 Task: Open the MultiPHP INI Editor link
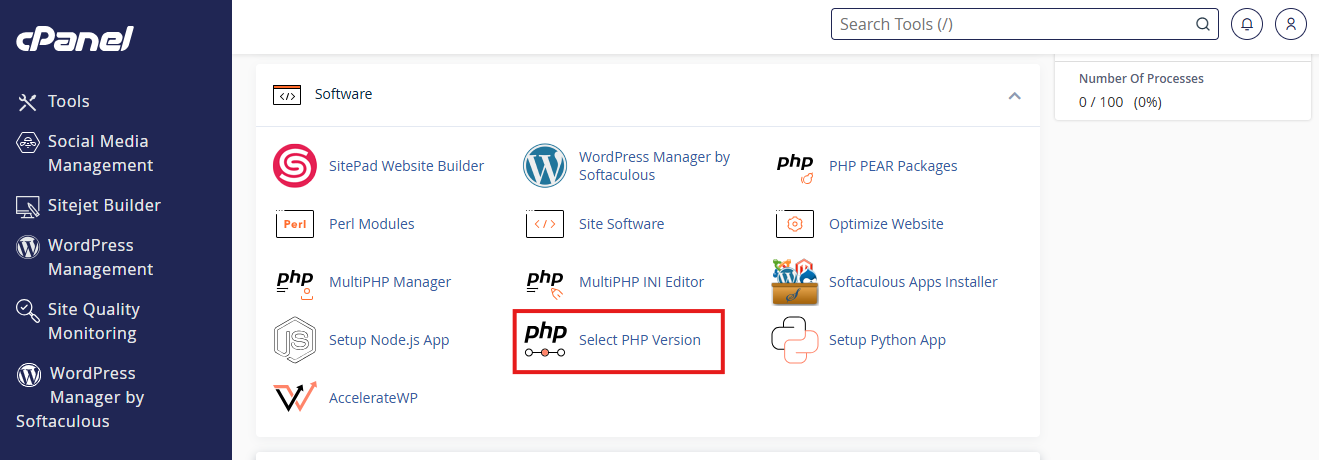641,282
